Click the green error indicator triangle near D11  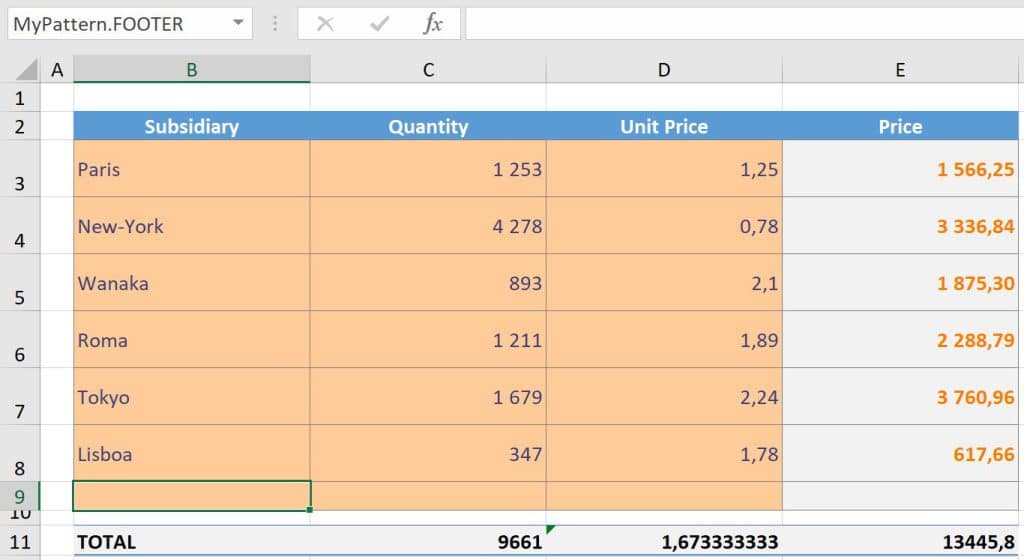tap(550, 529)
